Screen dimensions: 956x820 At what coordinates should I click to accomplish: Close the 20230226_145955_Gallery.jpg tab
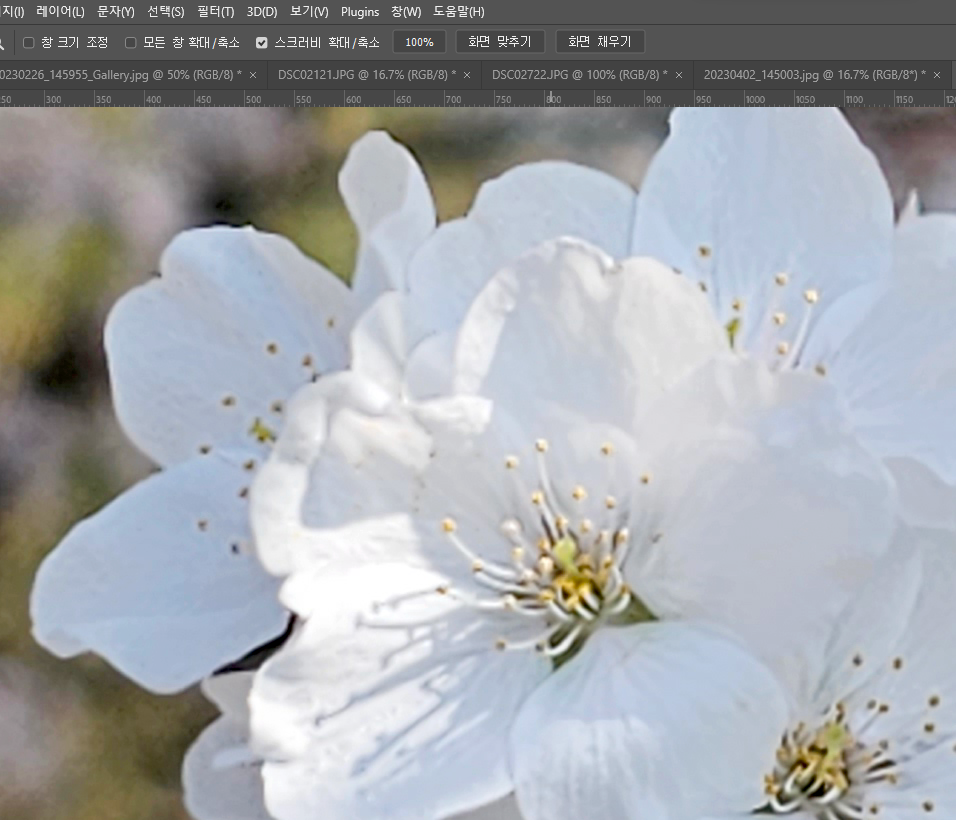coord(253,75)
